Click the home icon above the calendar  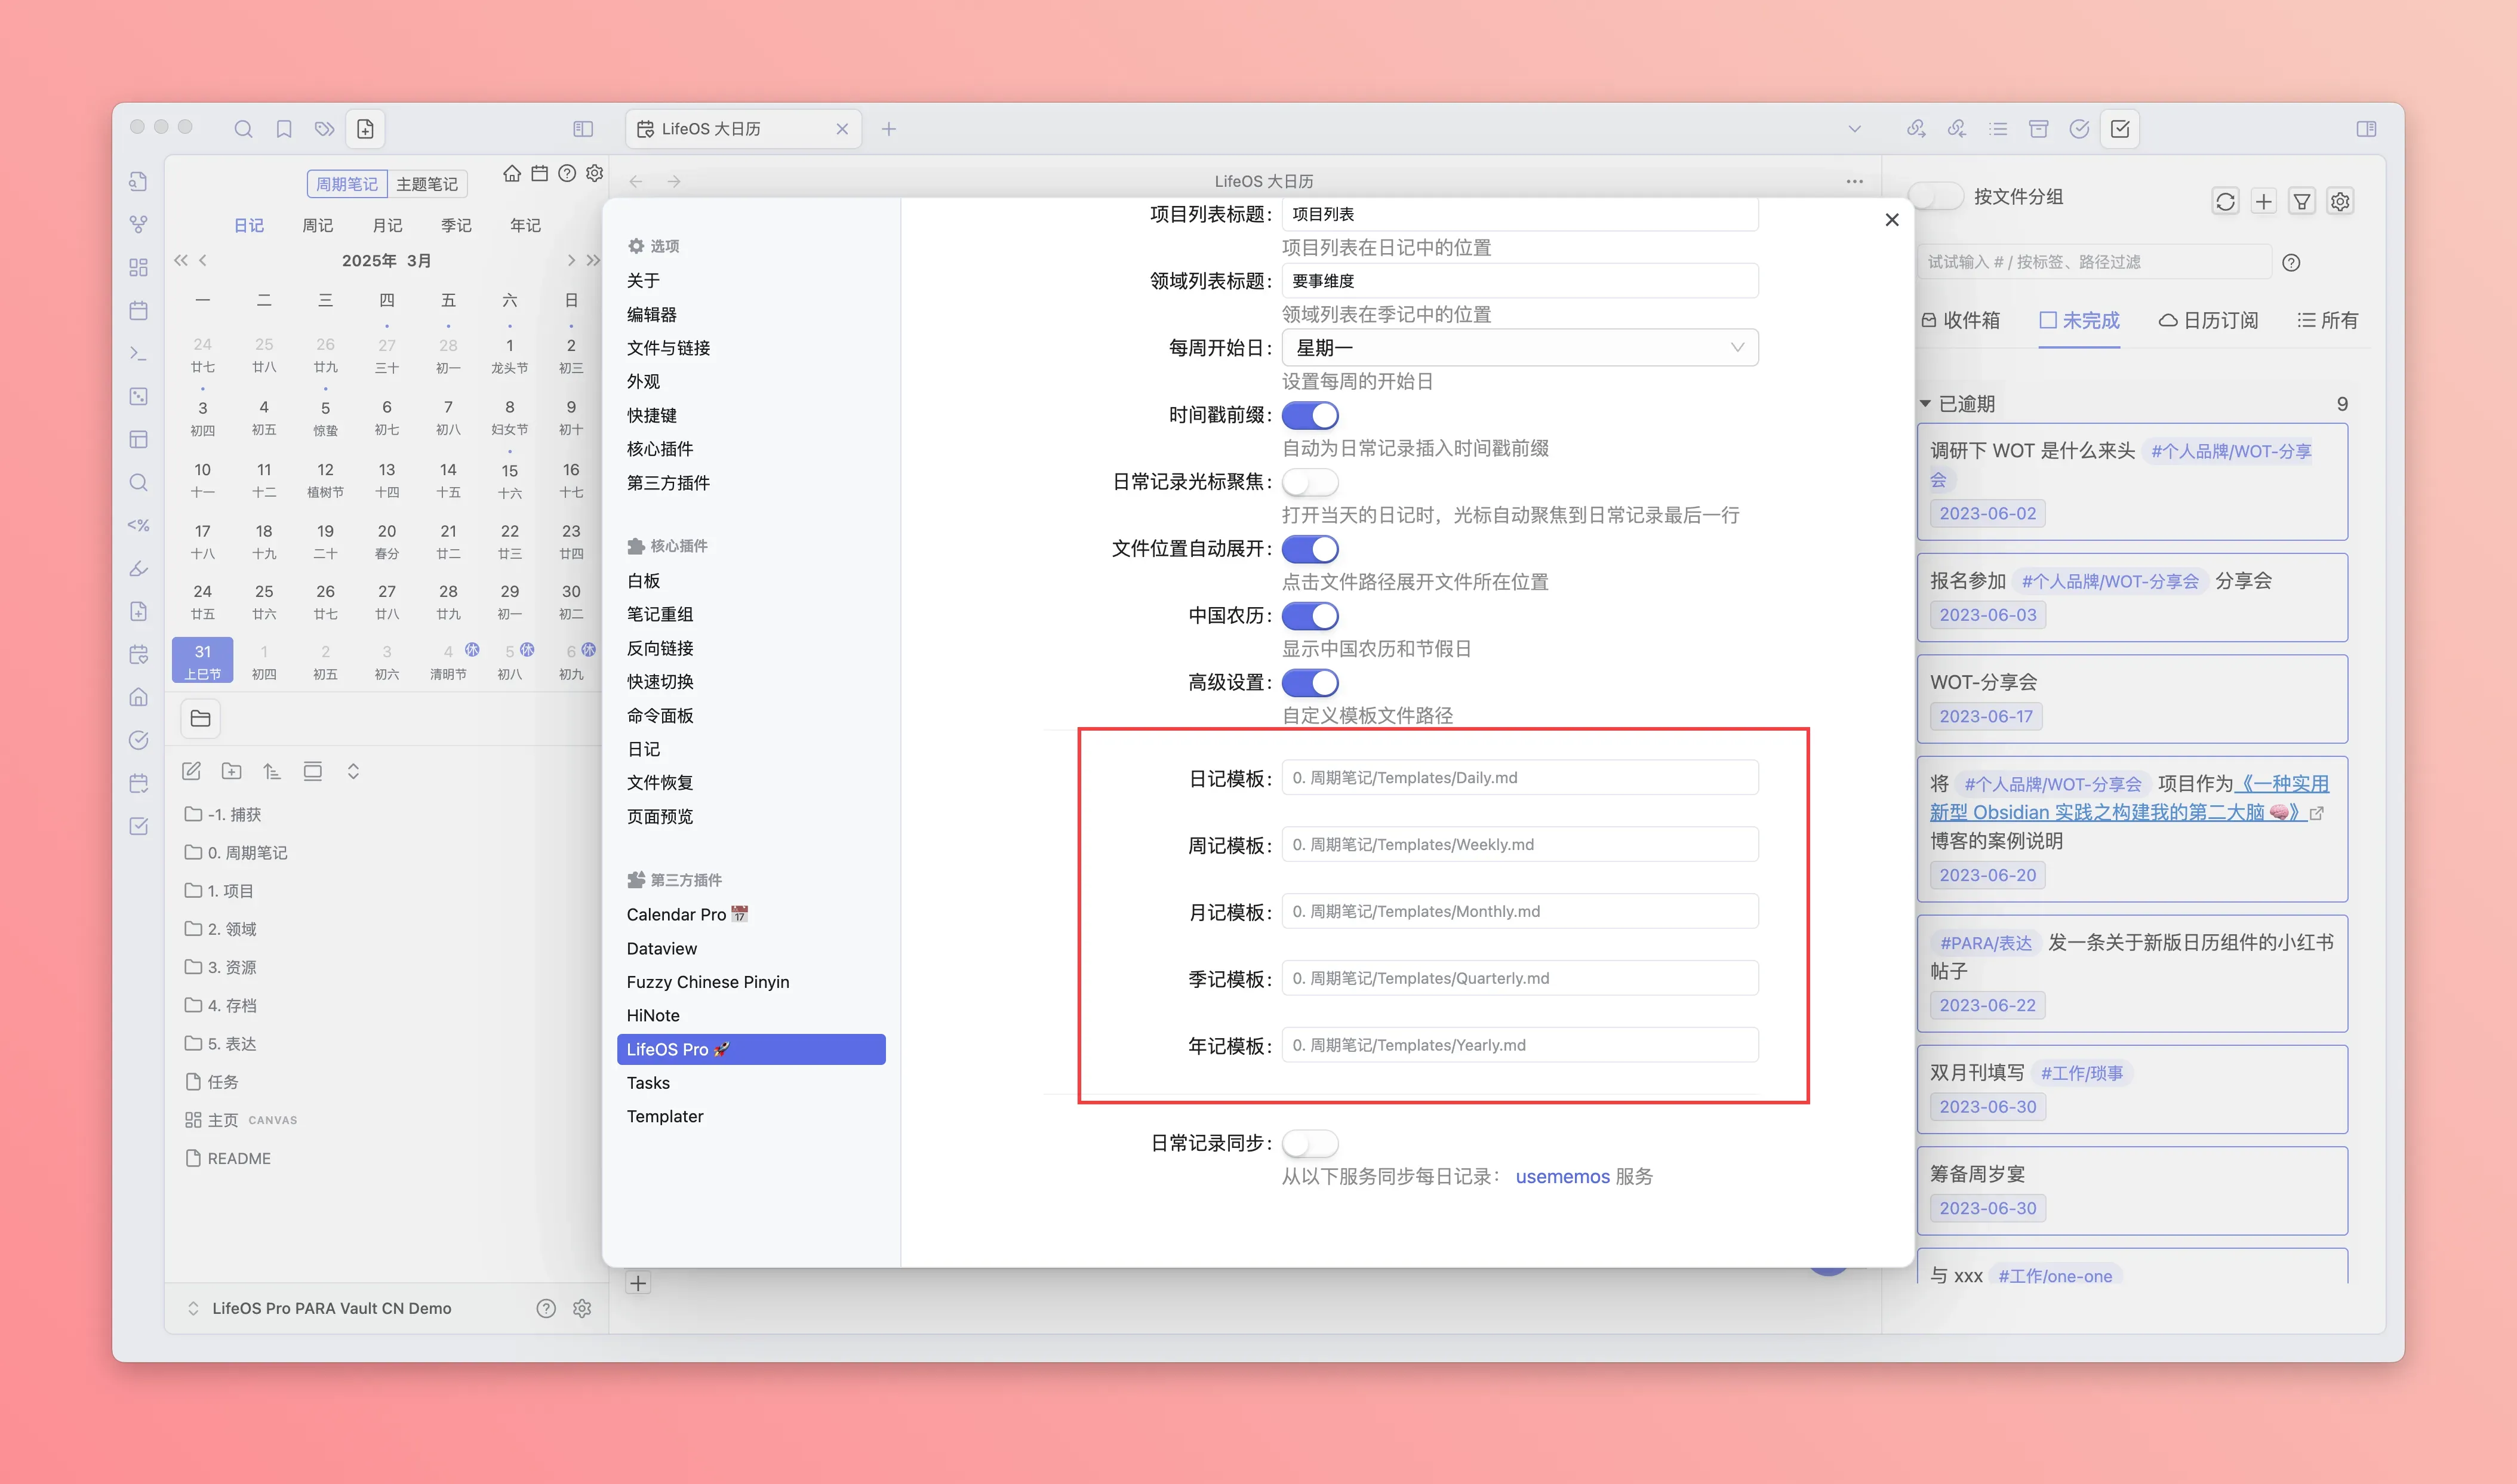(x=512, y=174)
